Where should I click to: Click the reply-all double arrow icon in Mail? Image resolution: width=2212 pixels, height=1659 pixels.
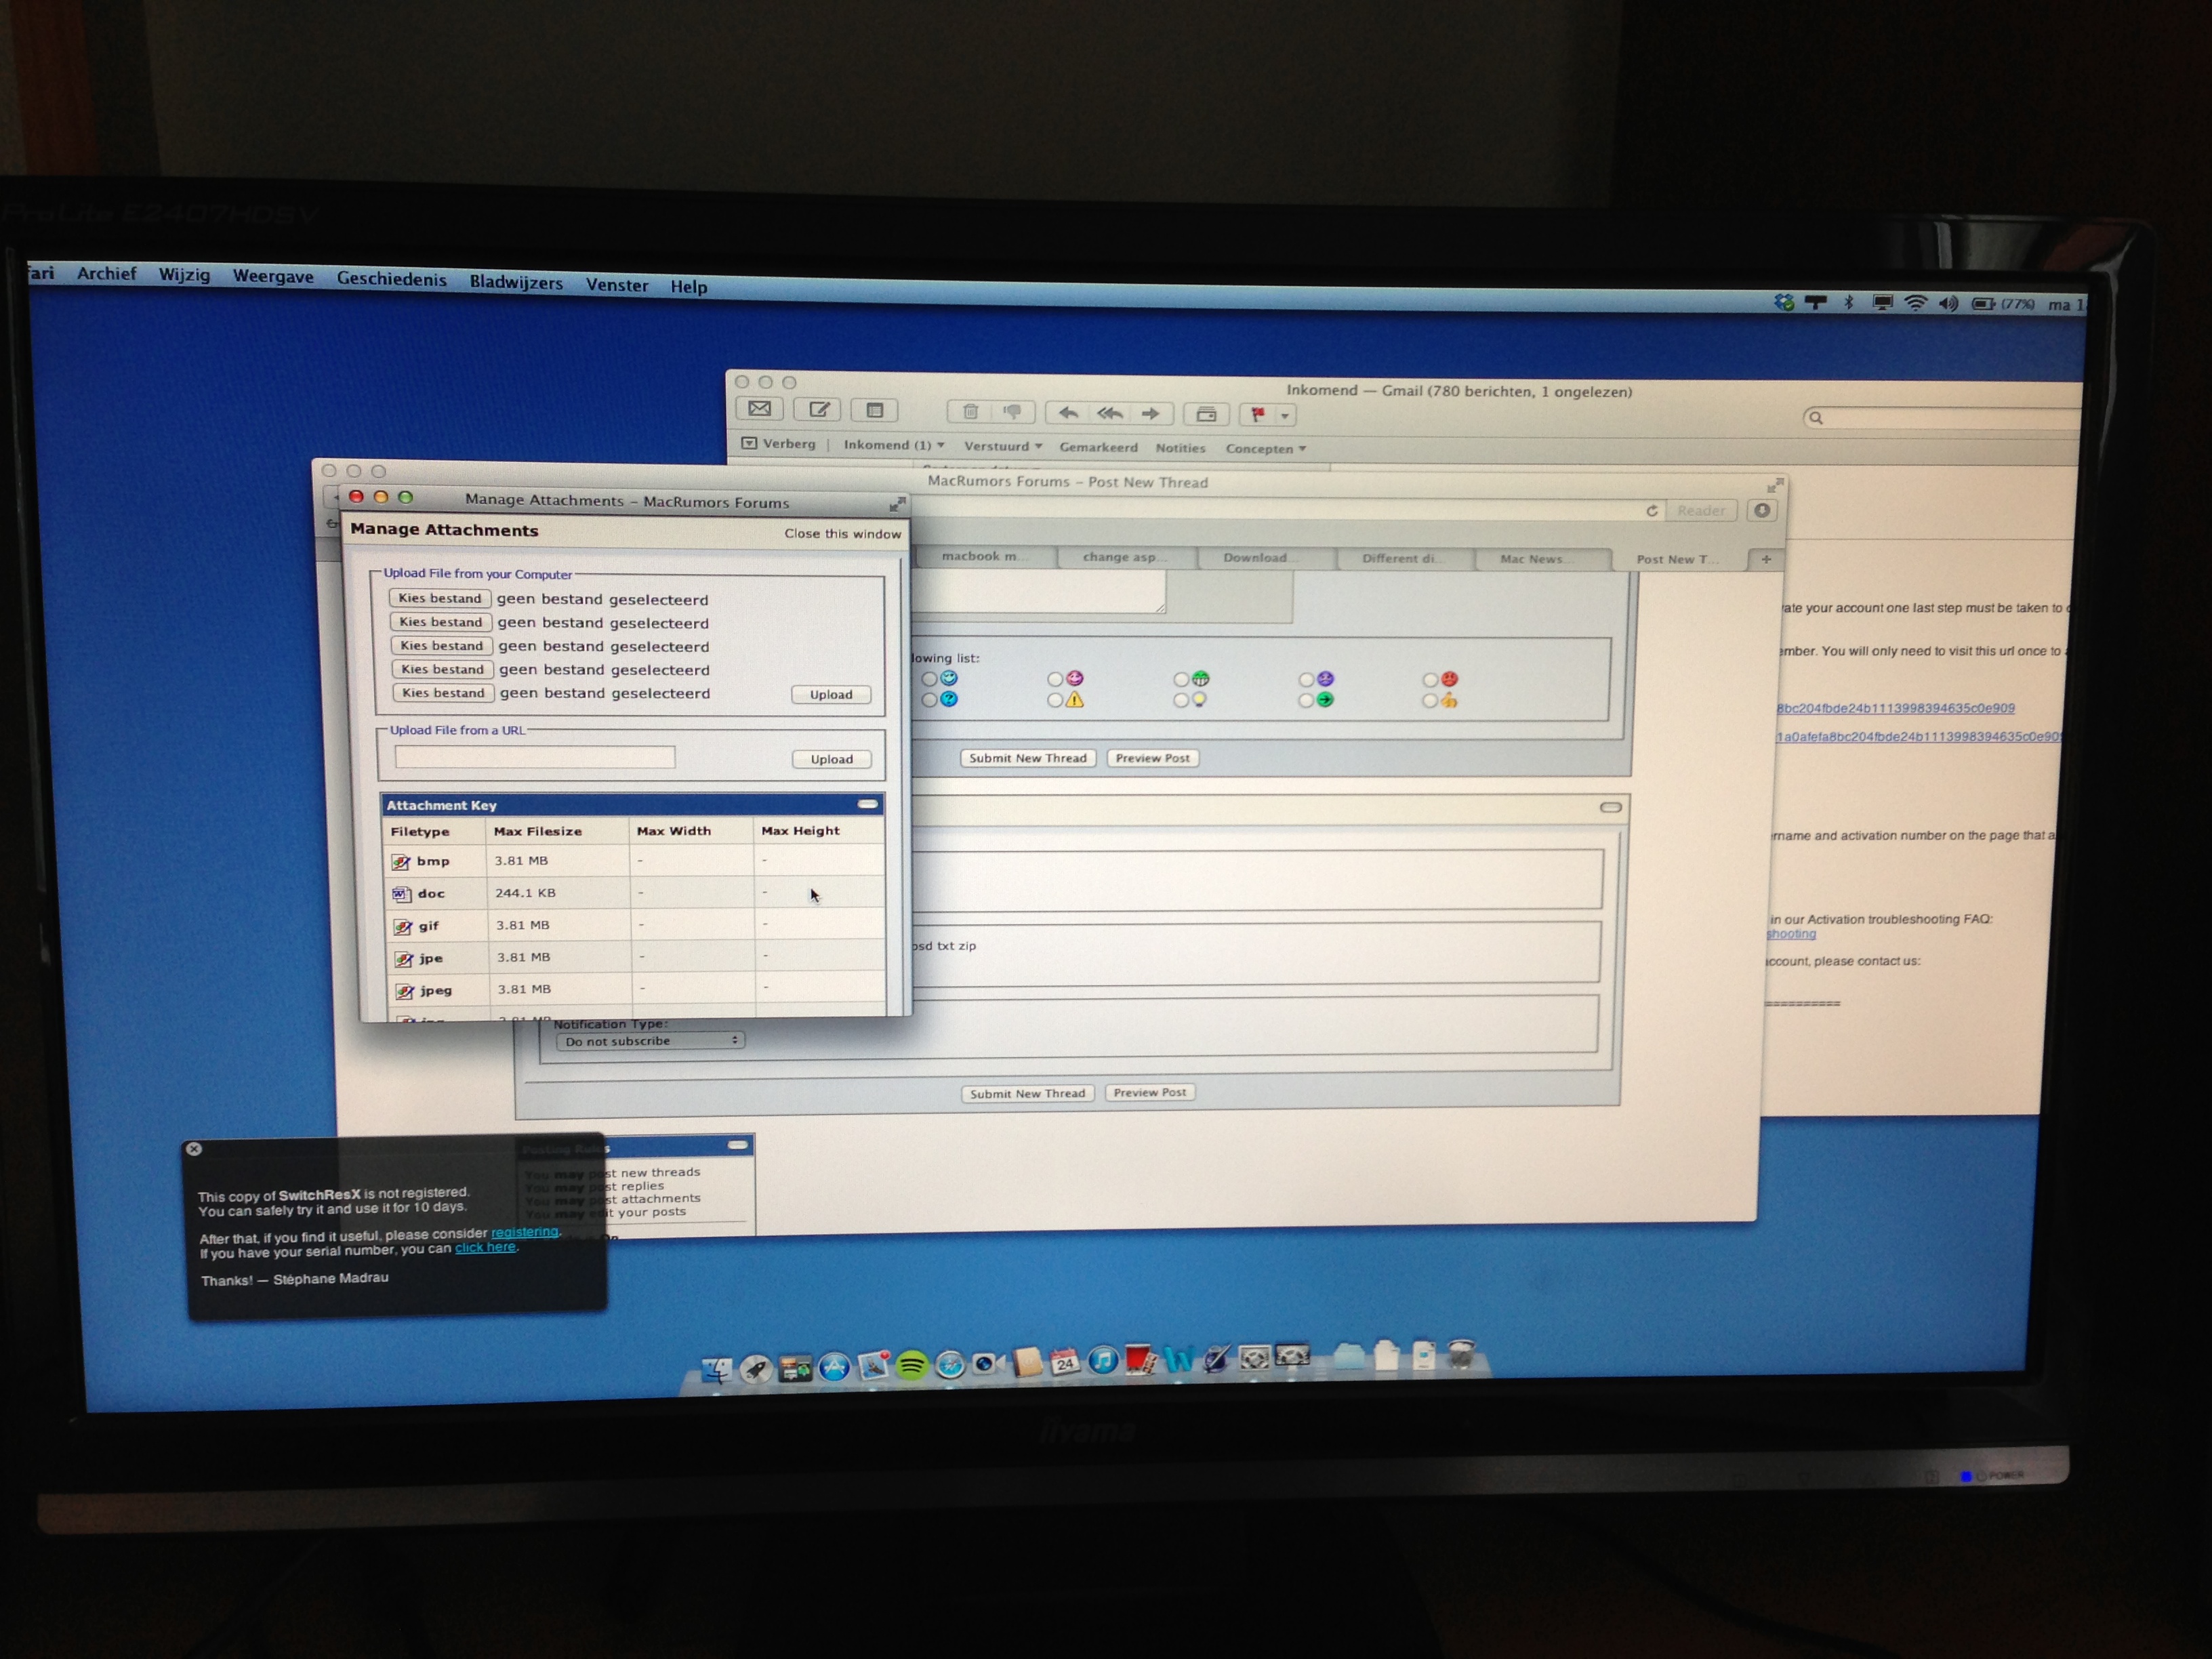1110,413
